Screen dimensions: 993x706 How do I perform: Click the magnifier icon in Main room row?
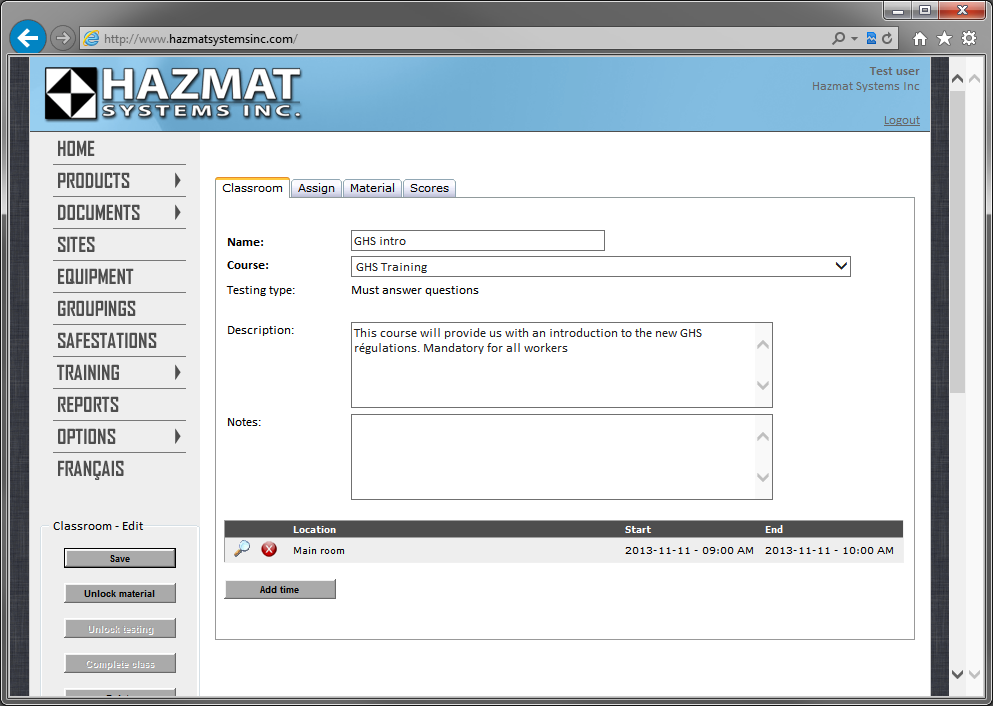(241, 549)
